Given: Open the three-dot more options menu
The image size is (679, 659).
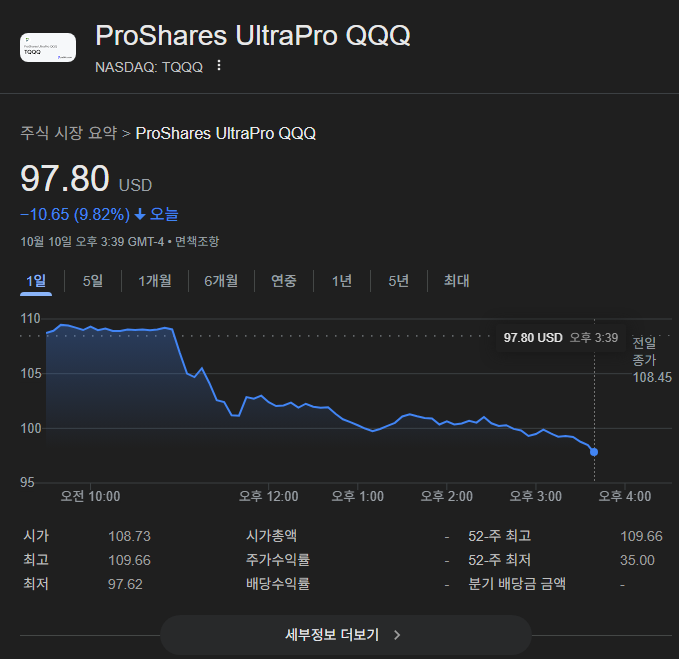Looking at the screenshot, I should pyautogui.click(x=220, y=67).
